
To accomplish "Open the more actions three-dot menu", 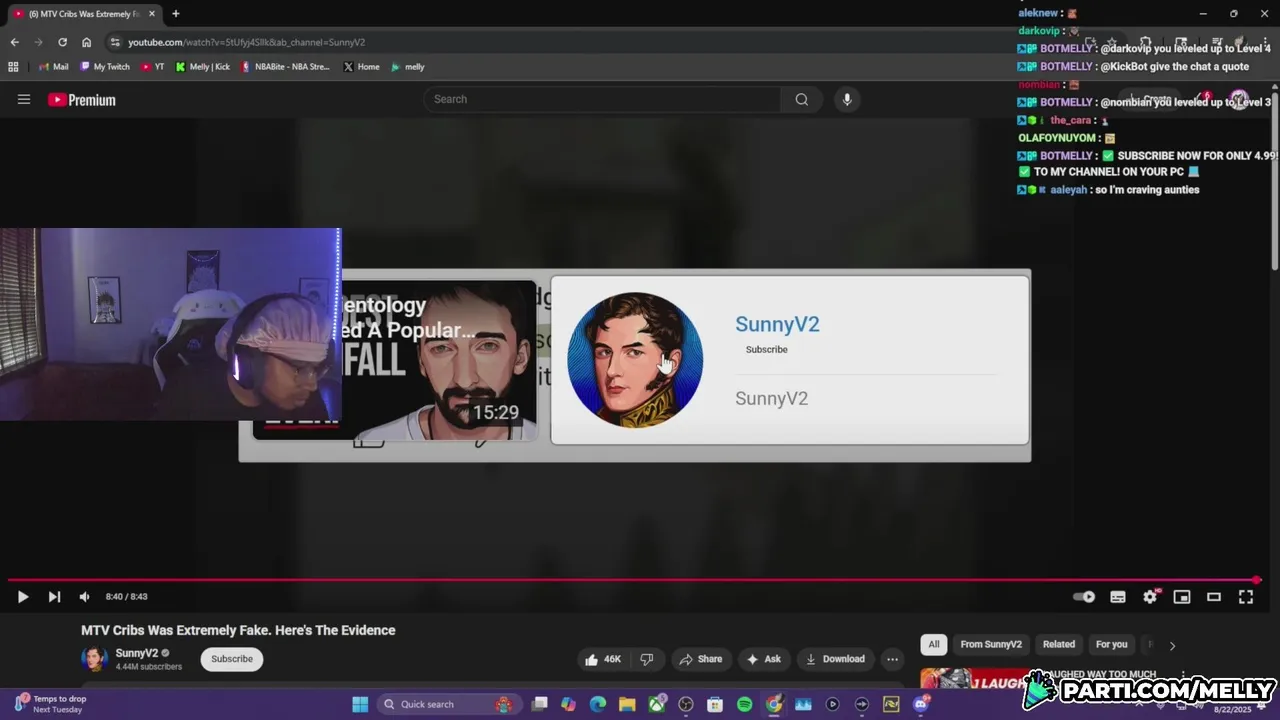I will click(x=892, y=659).
